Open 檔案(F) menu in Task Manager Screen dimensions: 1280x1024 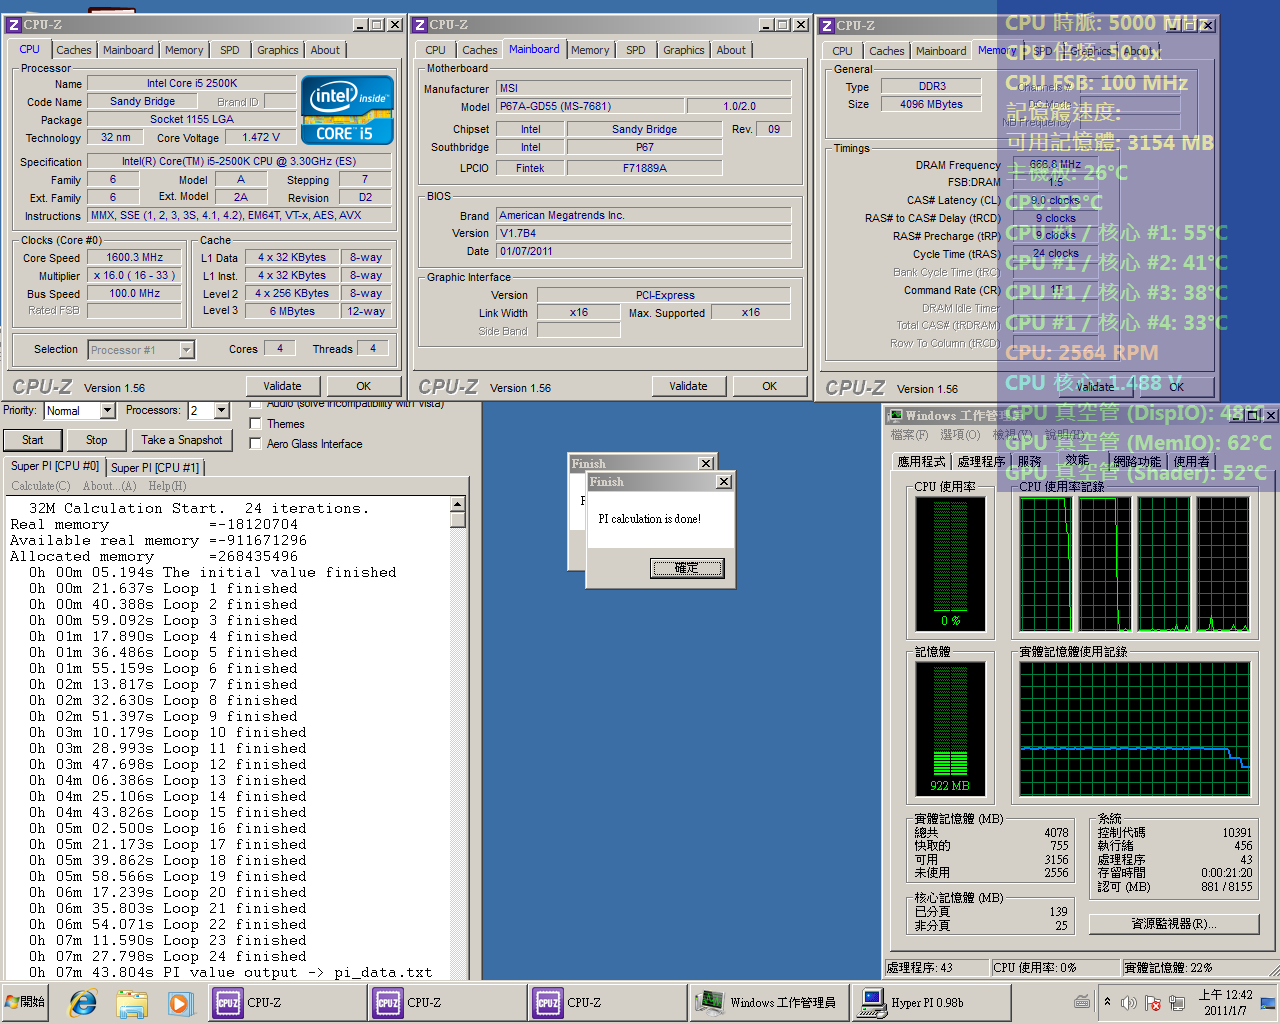909,435
